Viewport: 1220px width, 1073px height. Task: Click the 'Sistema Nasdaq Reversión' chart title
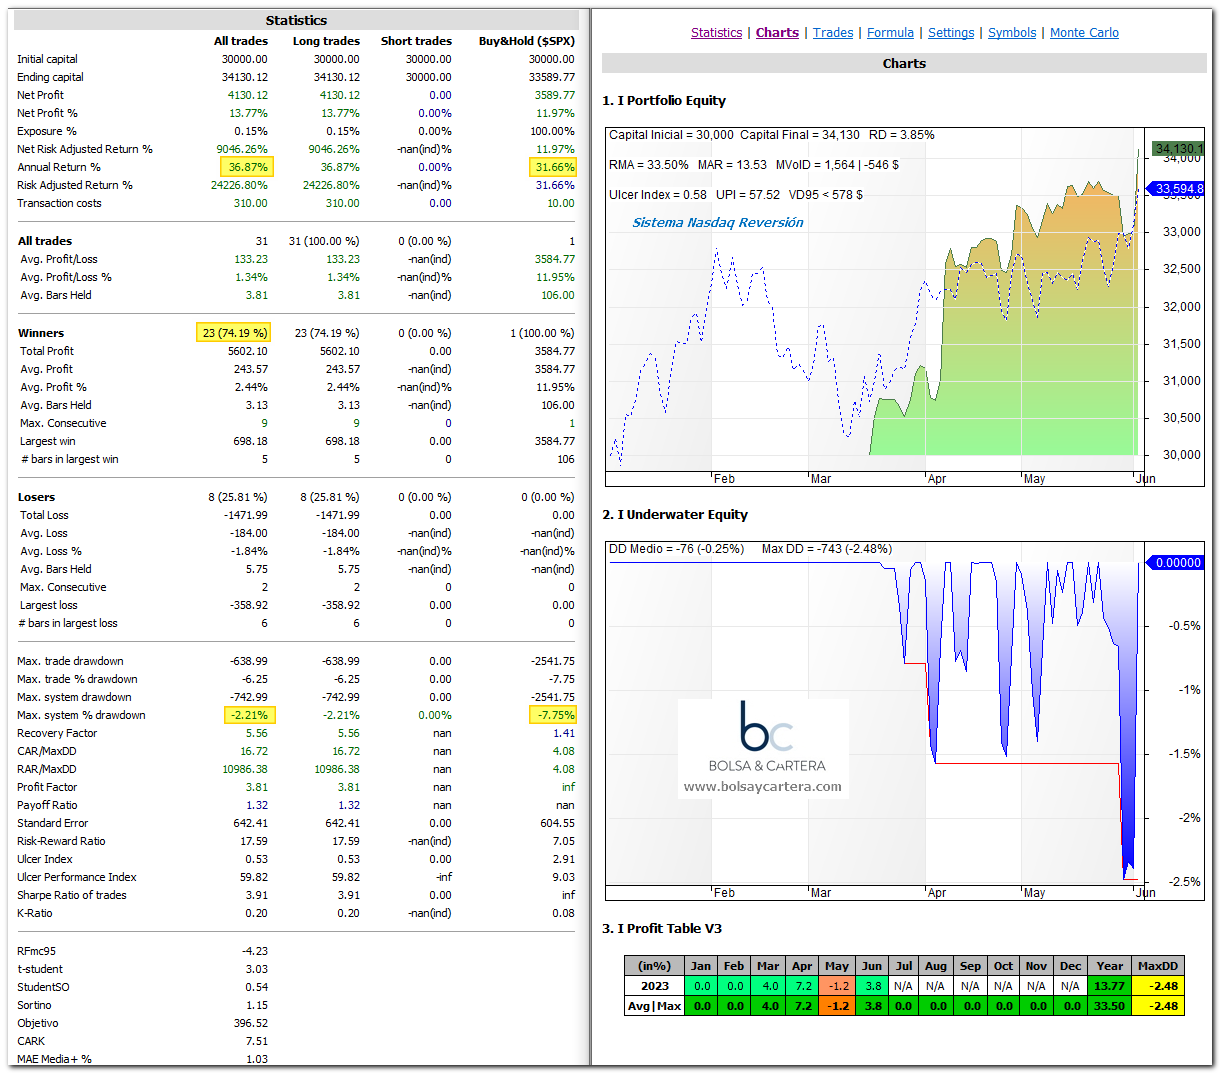pyautogui.click(x=718, y=222)
